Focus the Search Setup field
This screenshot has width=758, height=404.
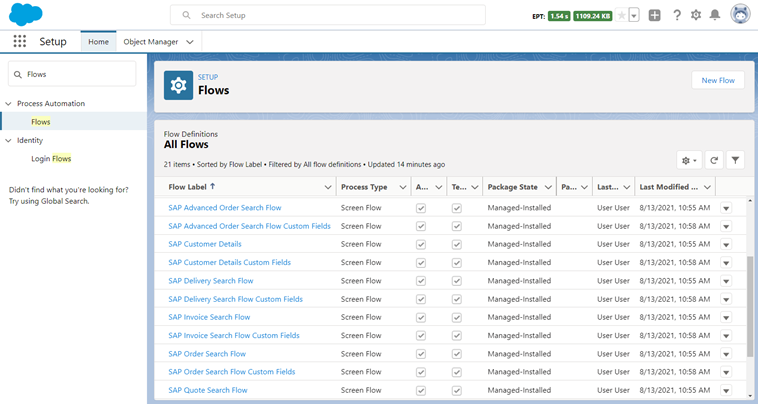click(x=328, y=15)
